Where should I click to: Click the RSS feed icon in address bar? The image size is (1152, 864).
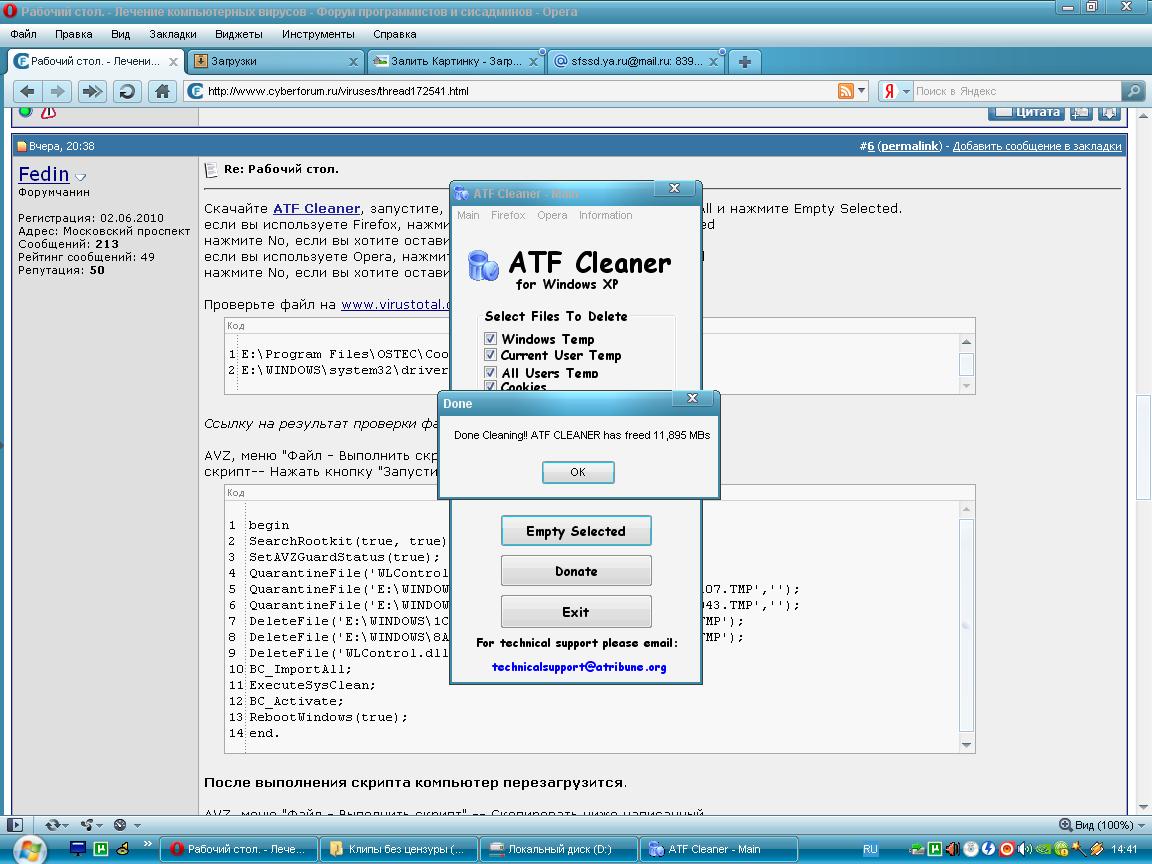[x=846, y=91]
